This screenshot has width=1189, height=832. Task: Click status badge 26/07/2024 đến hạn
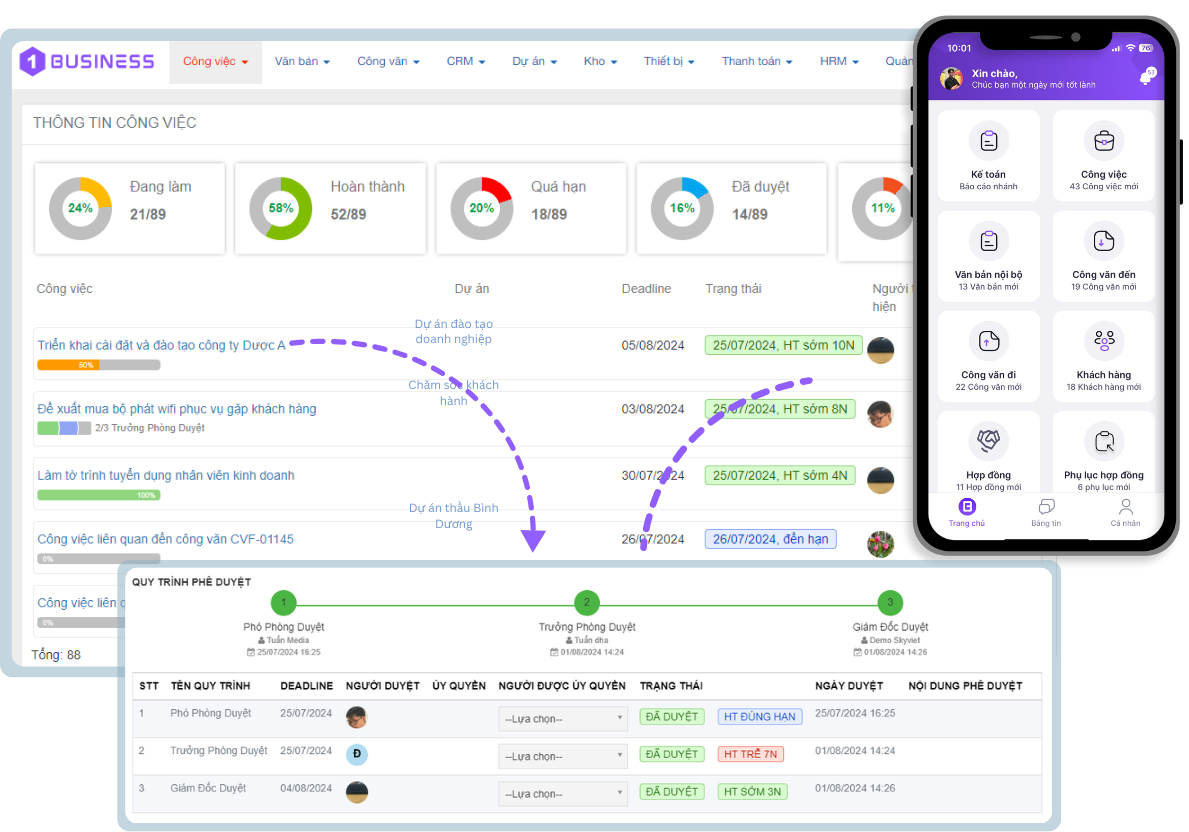click(x=770, y=539)
